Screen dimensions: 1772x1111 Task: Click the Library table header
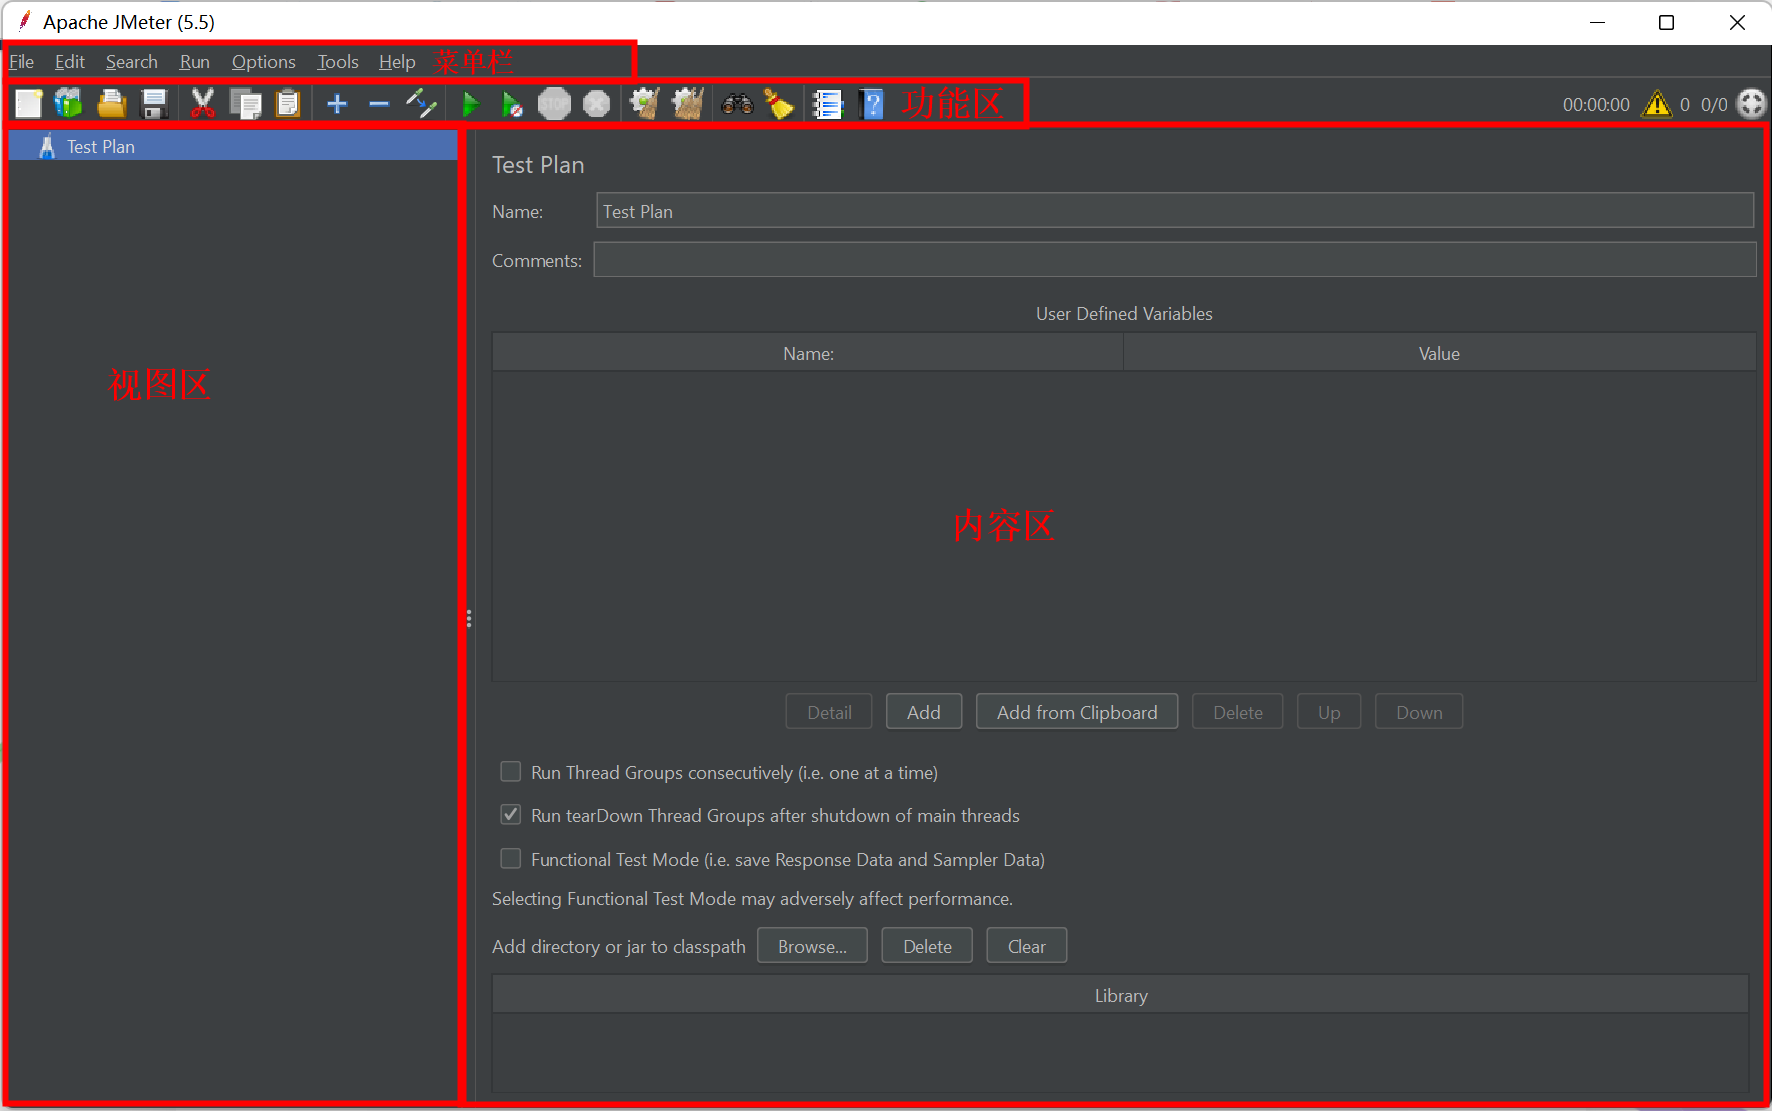click(1120, 995)
